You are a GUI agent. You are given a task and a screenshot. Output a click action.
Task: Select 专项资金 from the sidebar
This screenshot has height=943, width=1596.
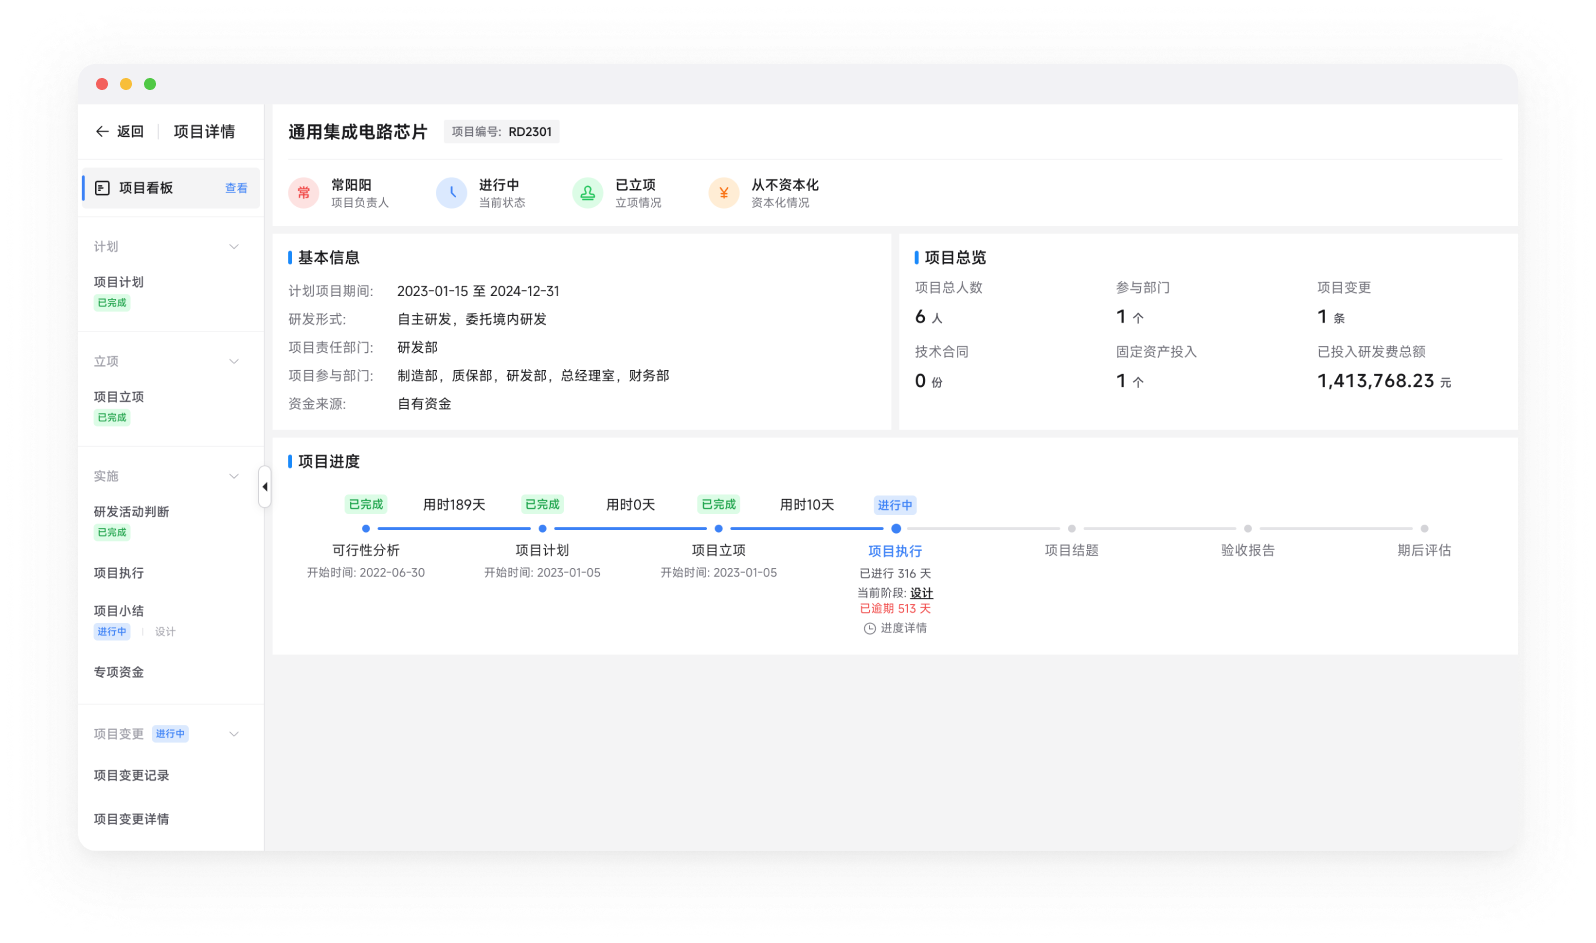119,672
